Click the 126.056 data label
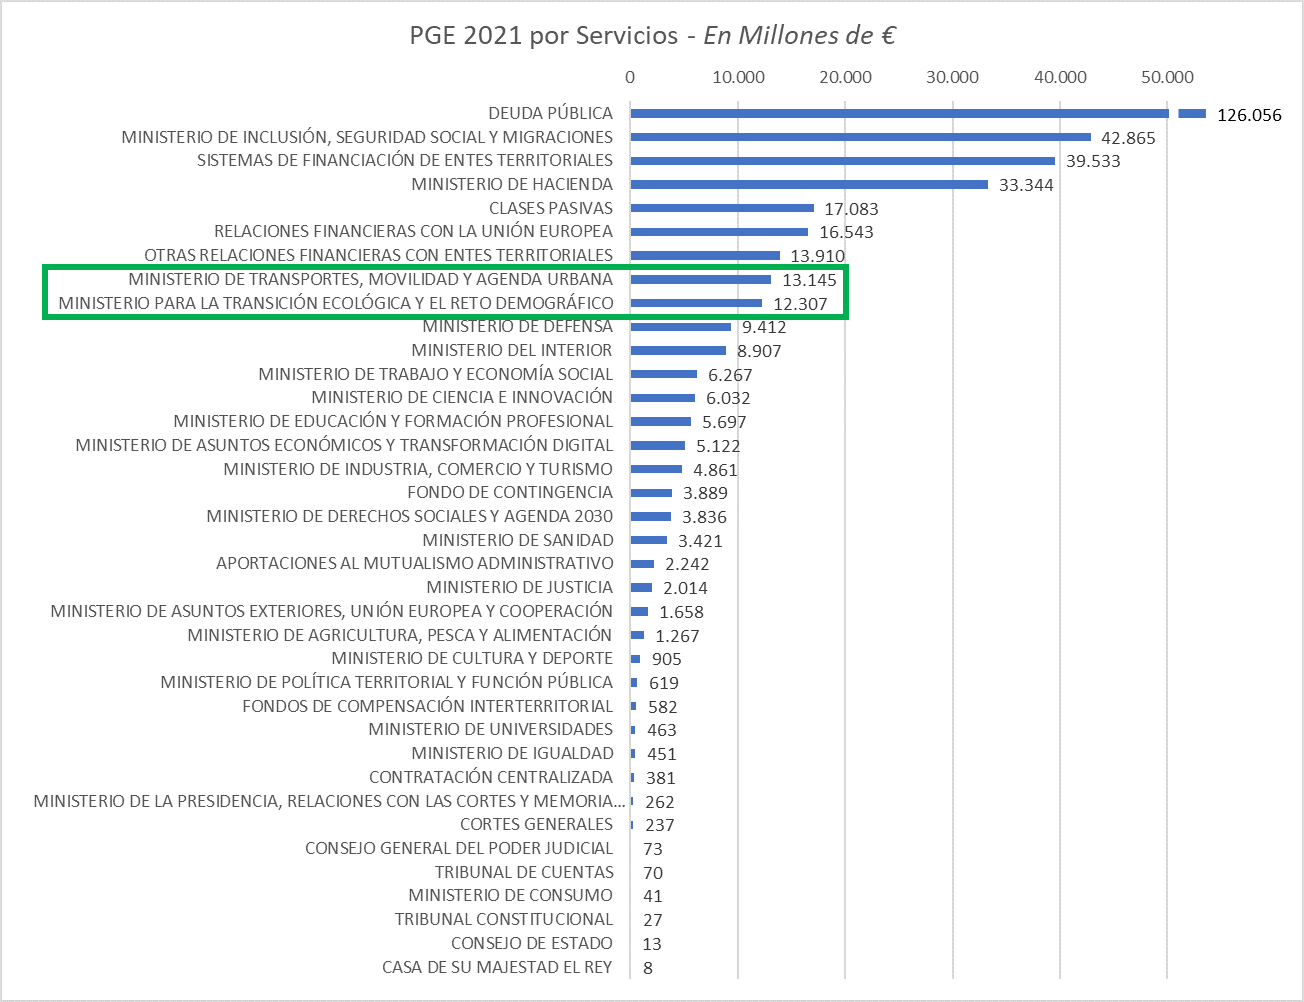This screenshot has height=1002, width=1304. tap(1248, 115)
